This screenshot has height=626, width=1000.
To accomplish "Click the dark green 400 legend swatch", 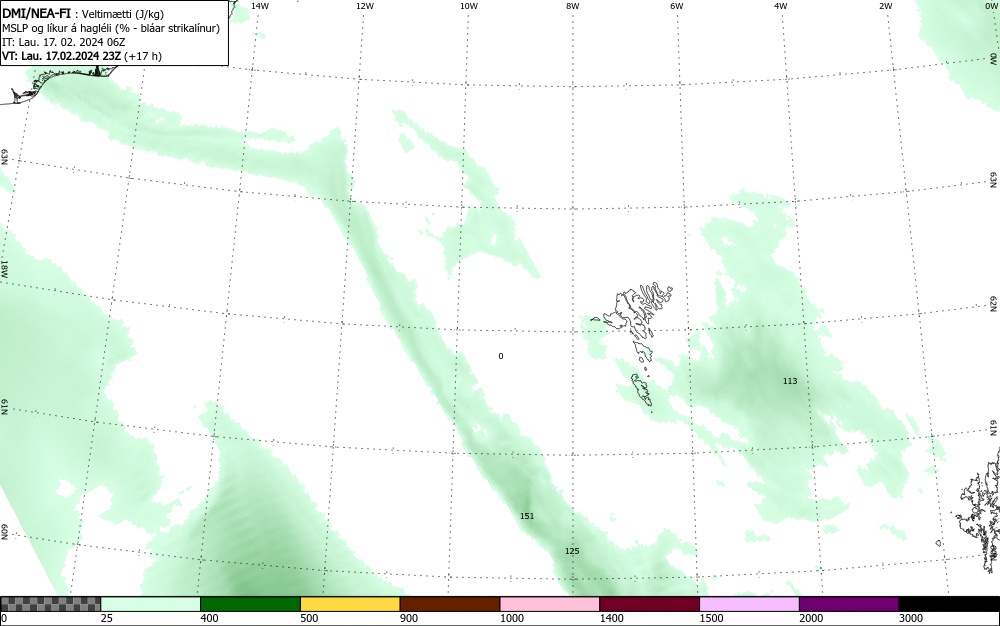I will click(250, 604).
